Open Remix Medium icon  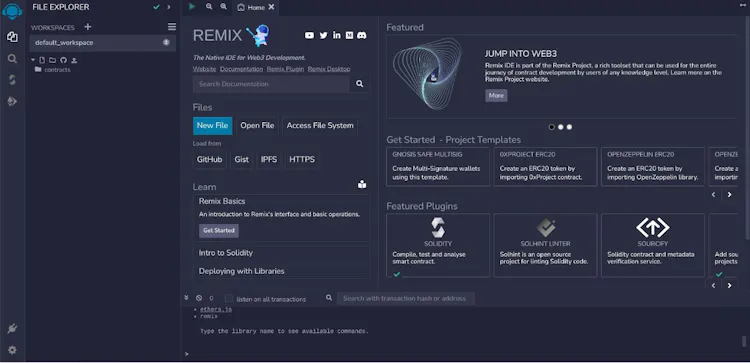(349, 35)
